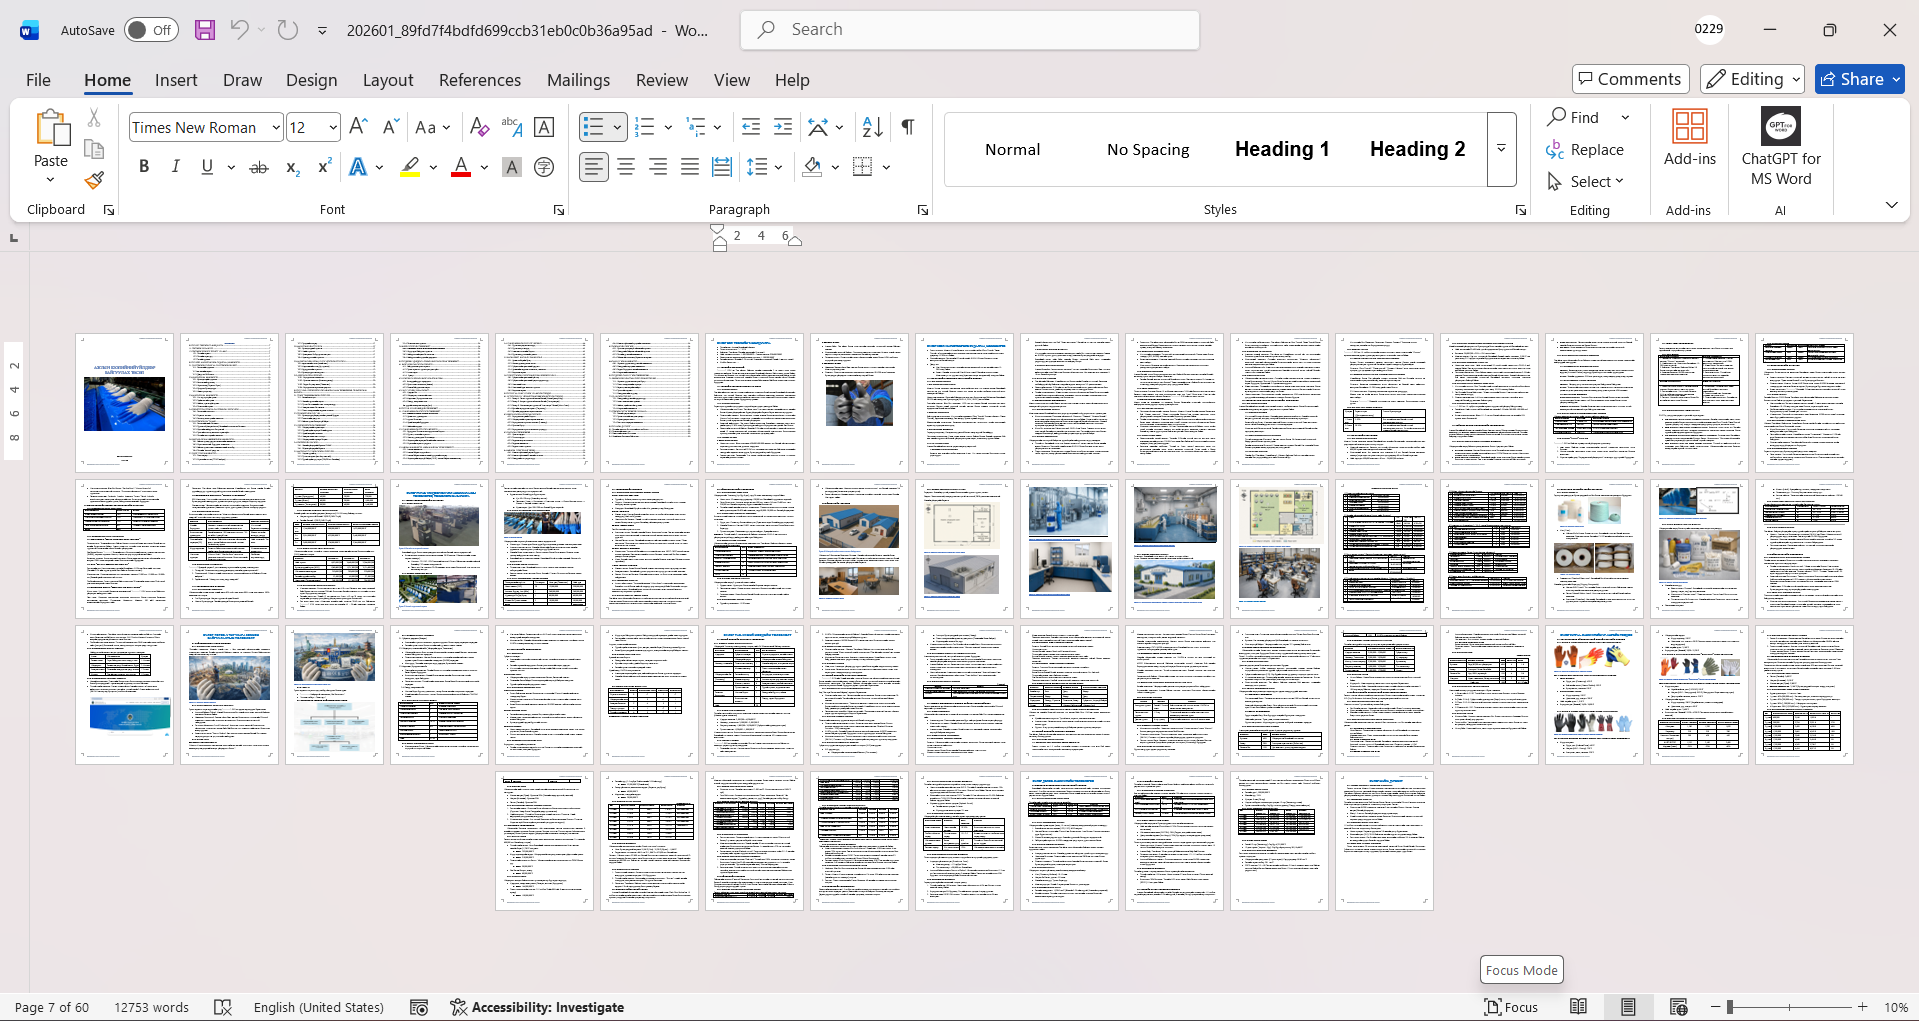Screen dimensions: 1919x1021
Task: Toggle Italic formatting
Action: pyautogui.click(x=176, y=167)
